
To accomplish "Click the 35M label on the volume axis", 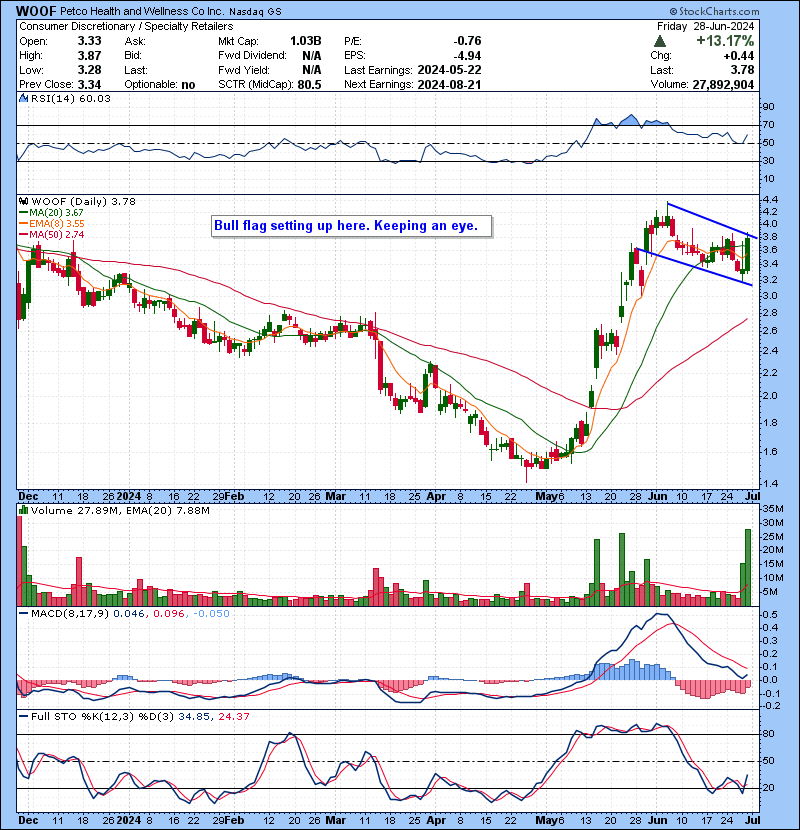I will [772, 509].
